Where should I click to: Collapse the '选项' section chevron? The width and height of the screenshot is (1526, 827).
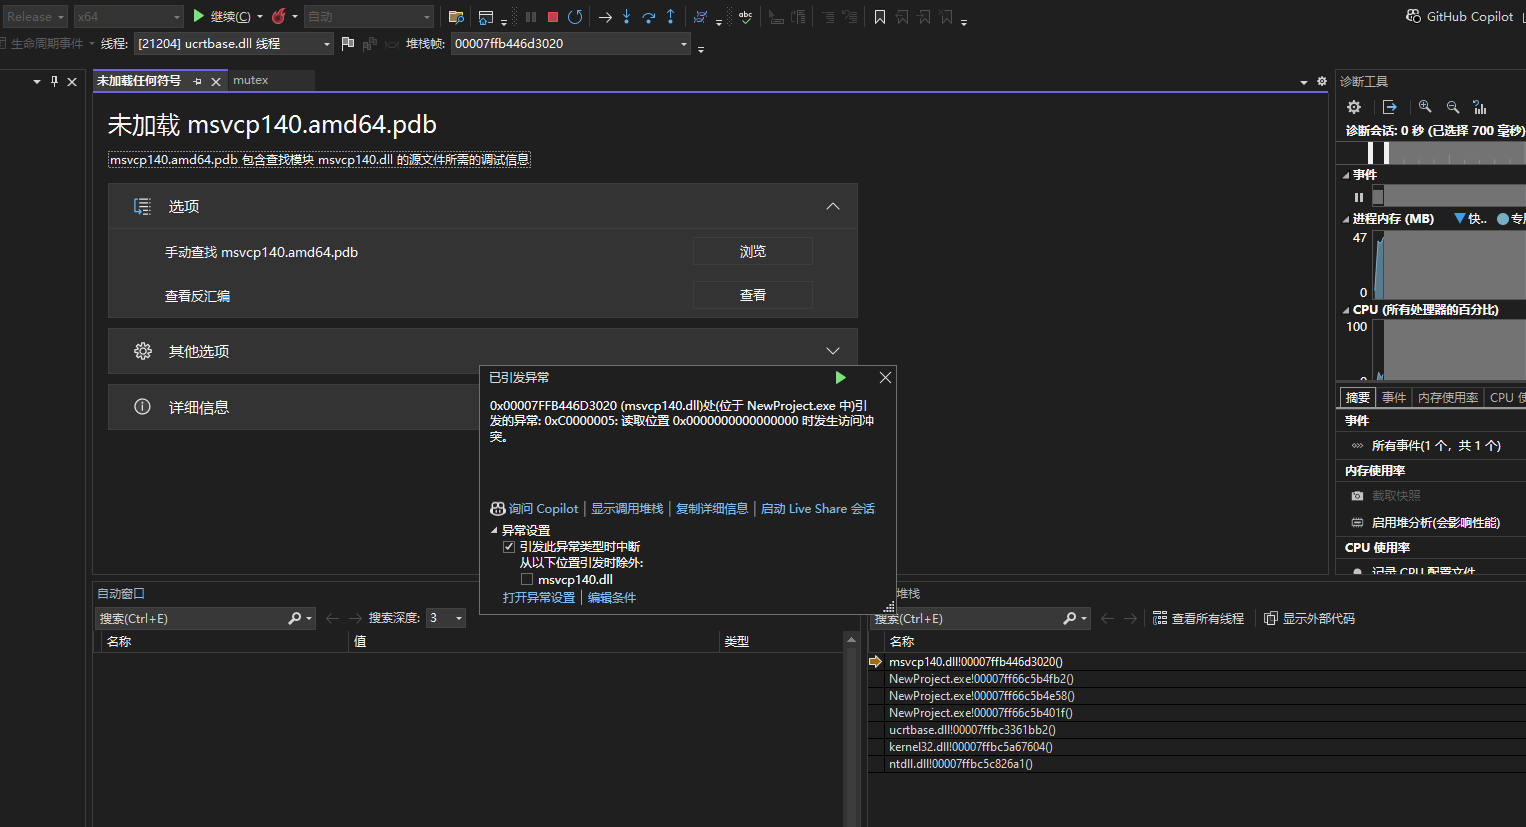833,206
